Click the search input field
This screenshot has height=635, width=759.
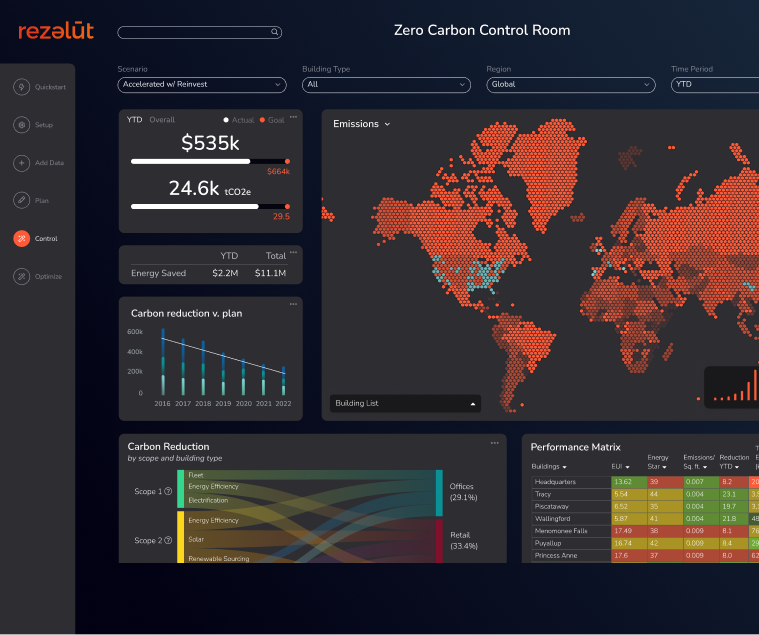coord(194,32)
